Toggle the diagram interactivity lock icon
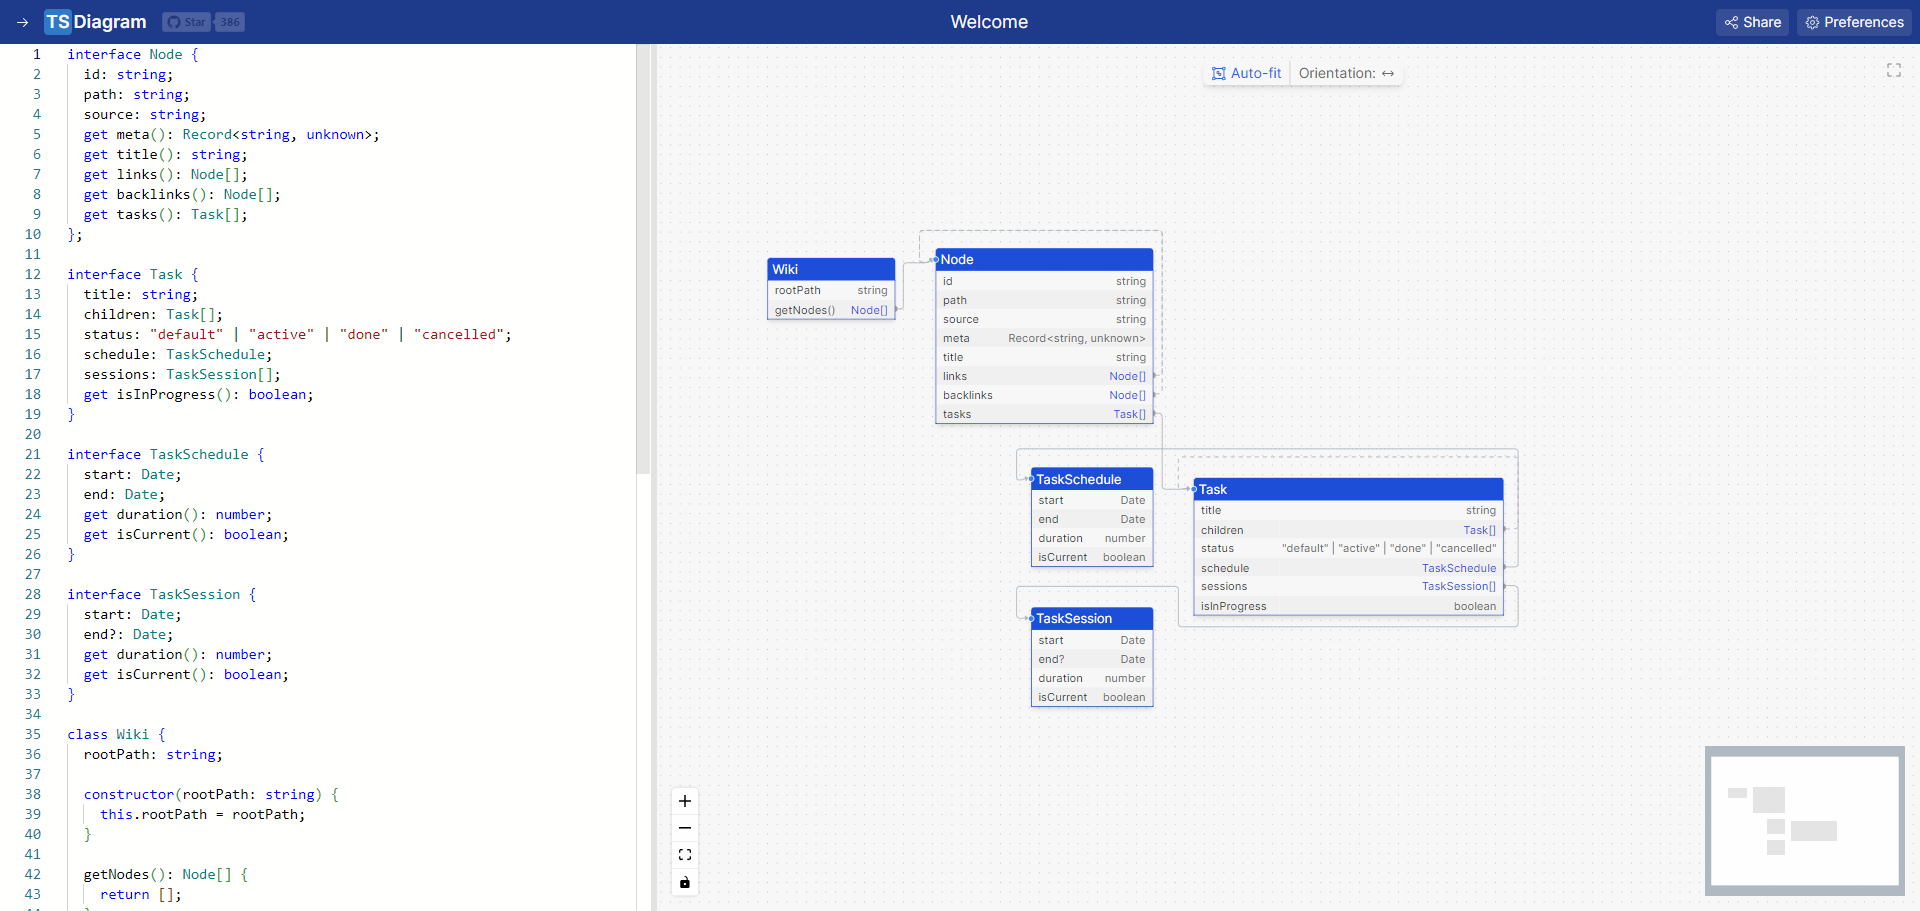1920x911 pixels. coord(685,882)
